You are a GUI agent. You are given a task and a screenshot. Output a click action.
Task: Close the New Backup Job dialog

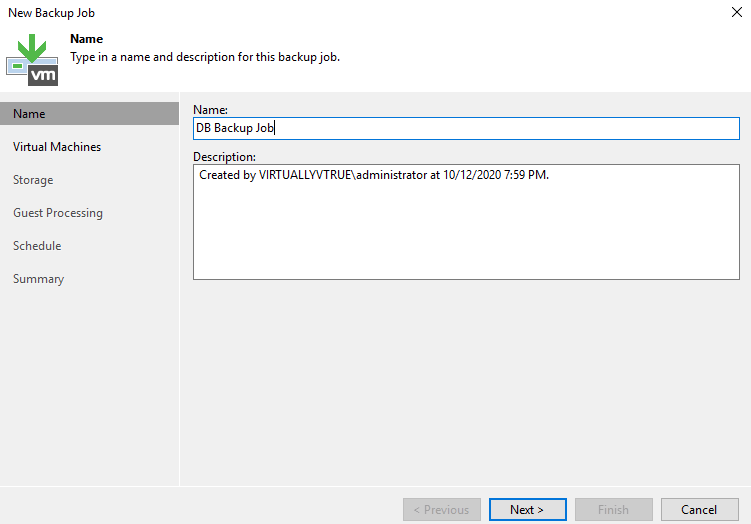736,12
